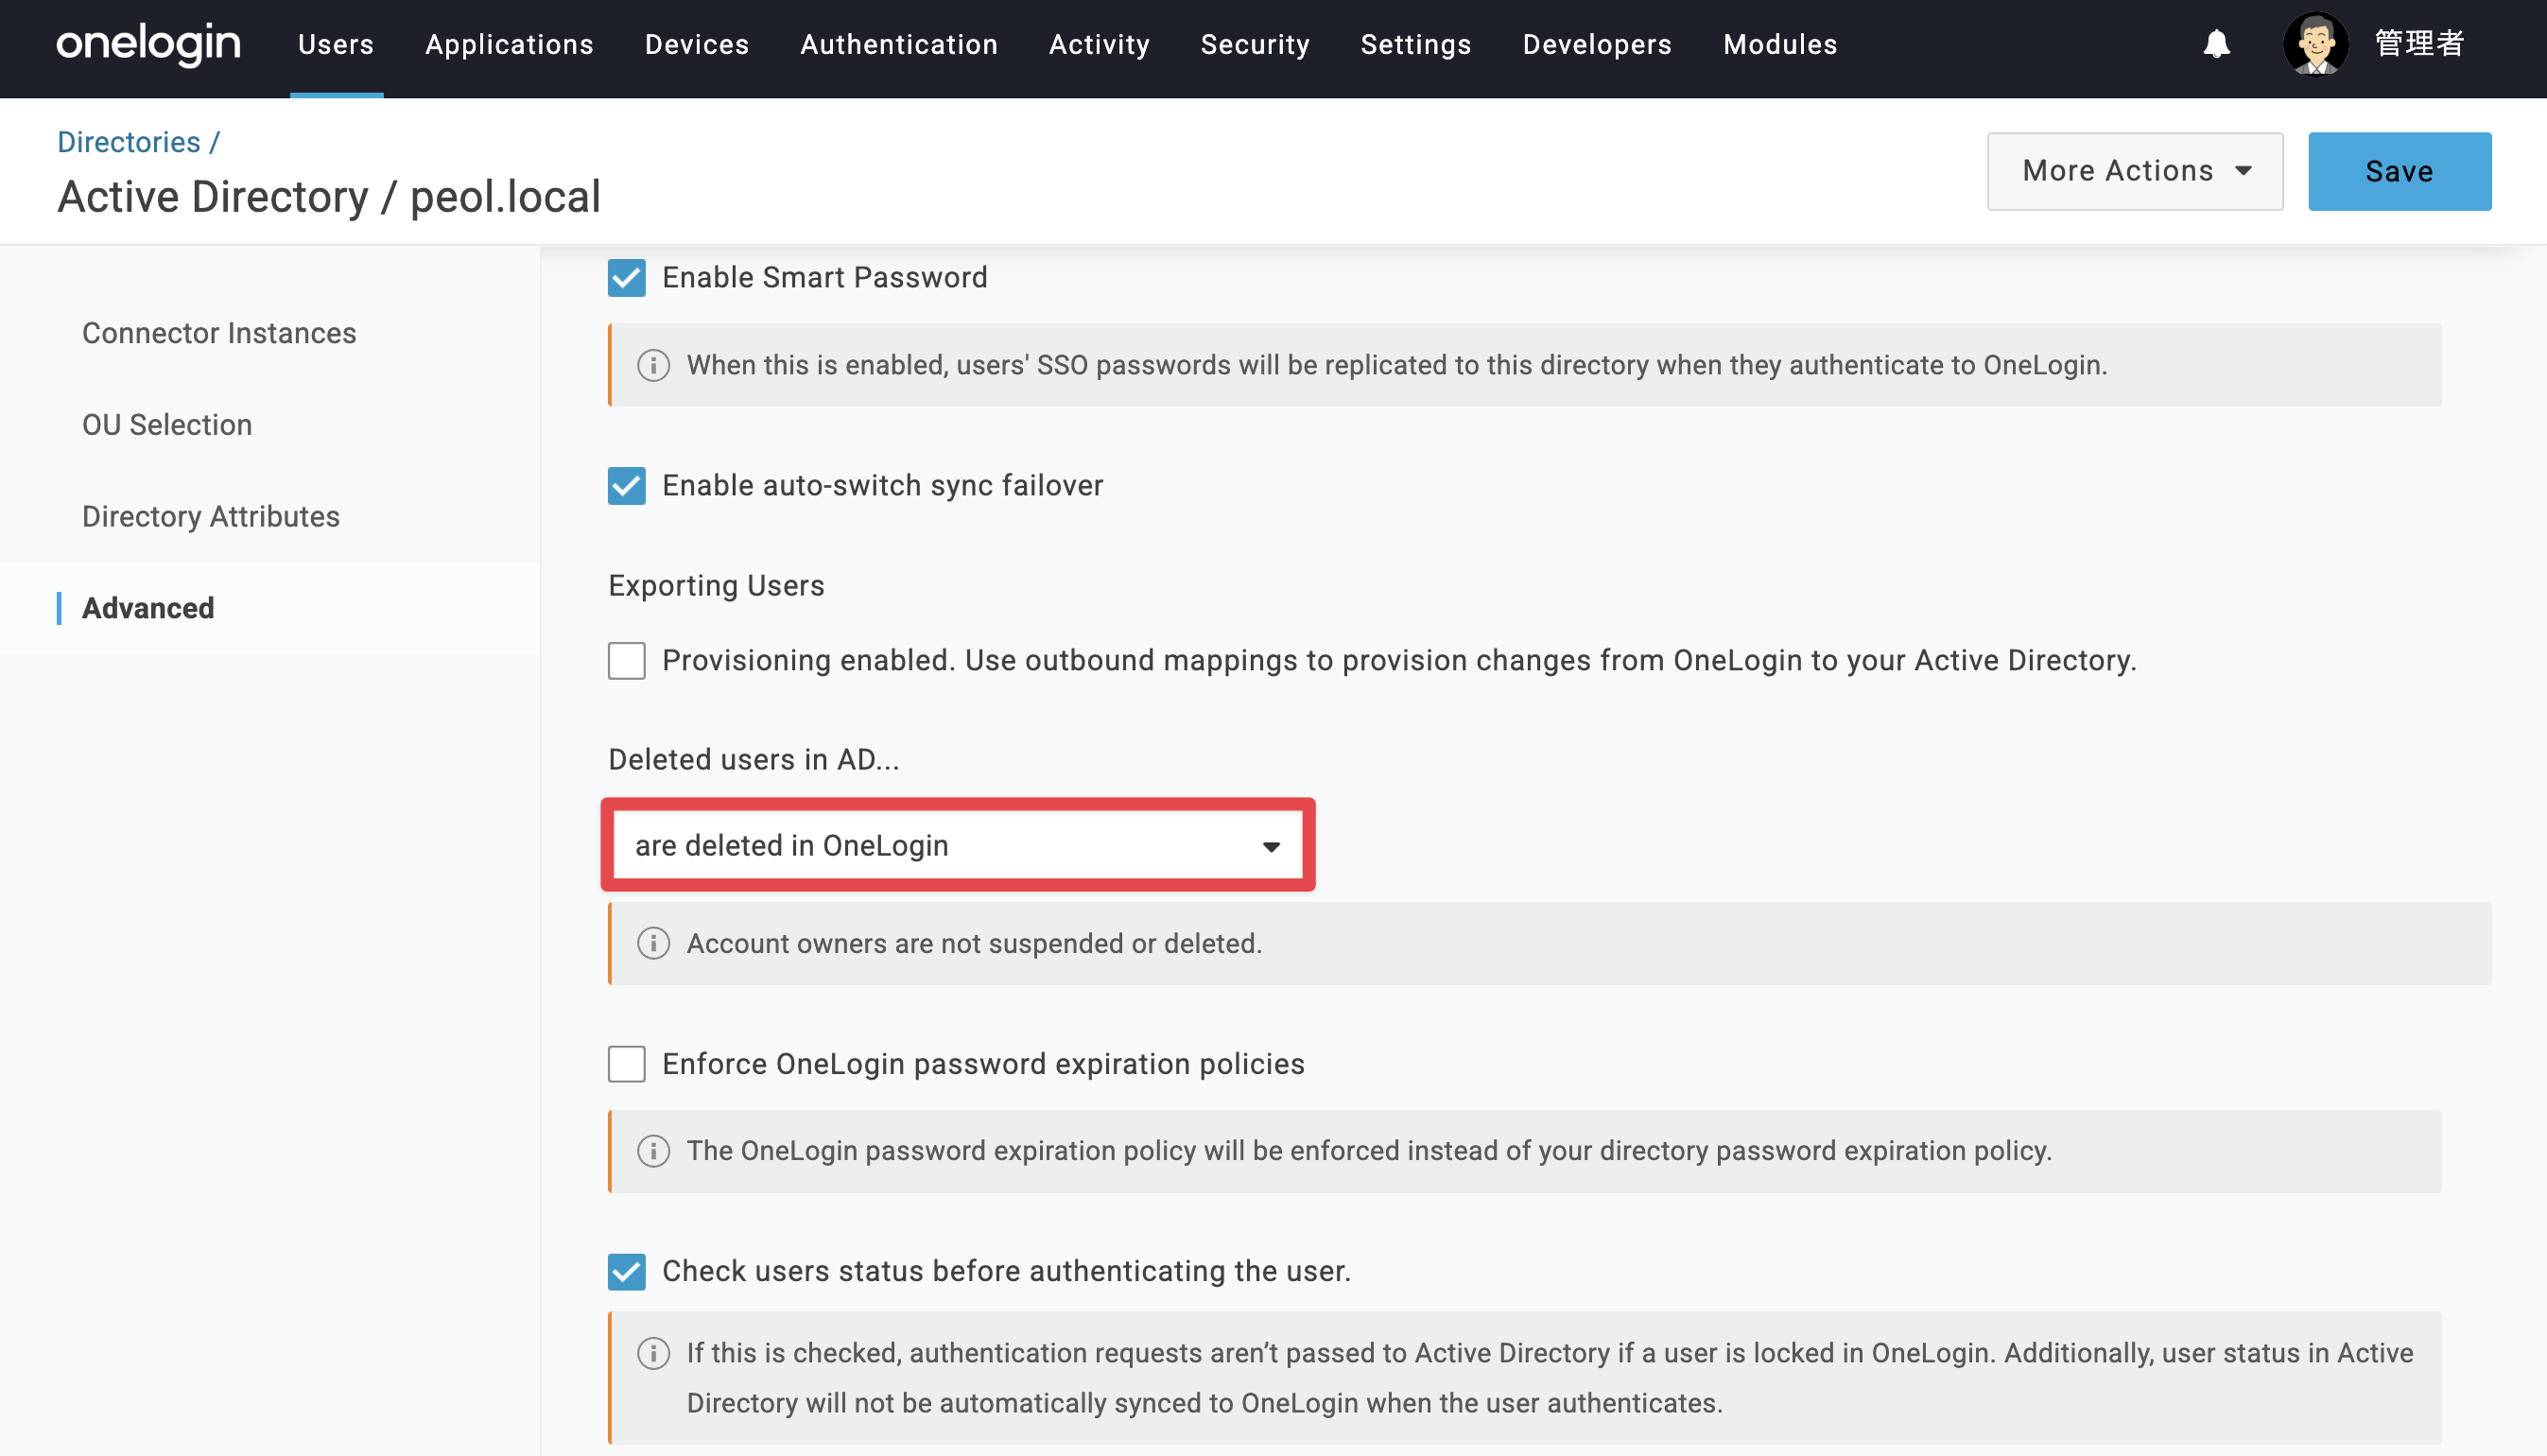Click the Active Directory / peol.local title

[329, 197]
